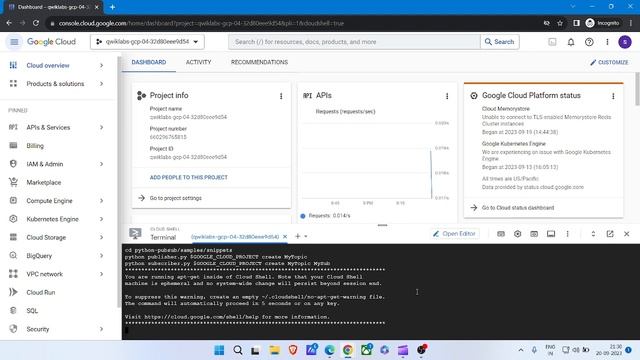Screen dimensions: 640x360
Task: Click the Kubernetes Engine icon
Action: 13,219
